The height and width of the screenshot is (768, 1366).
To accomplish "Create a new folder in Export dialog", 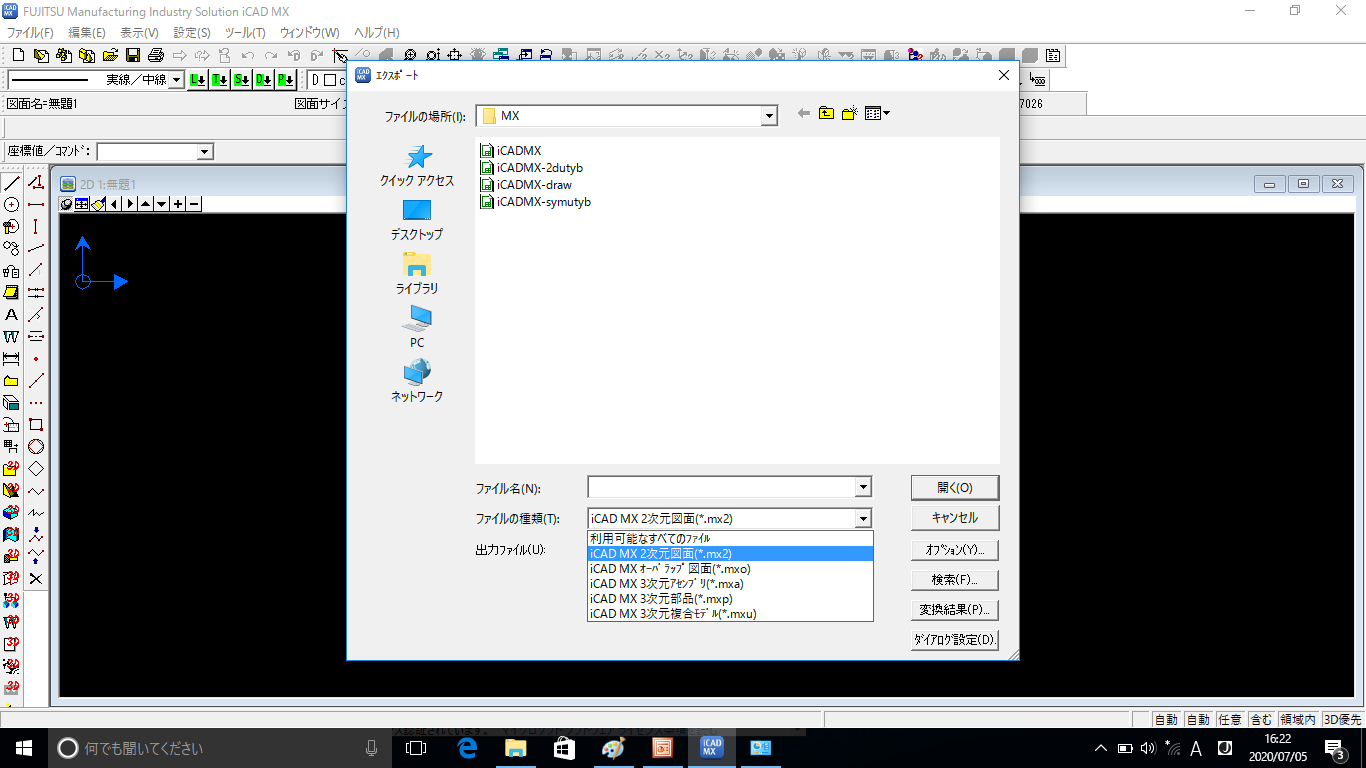I will tap(850, 114).
